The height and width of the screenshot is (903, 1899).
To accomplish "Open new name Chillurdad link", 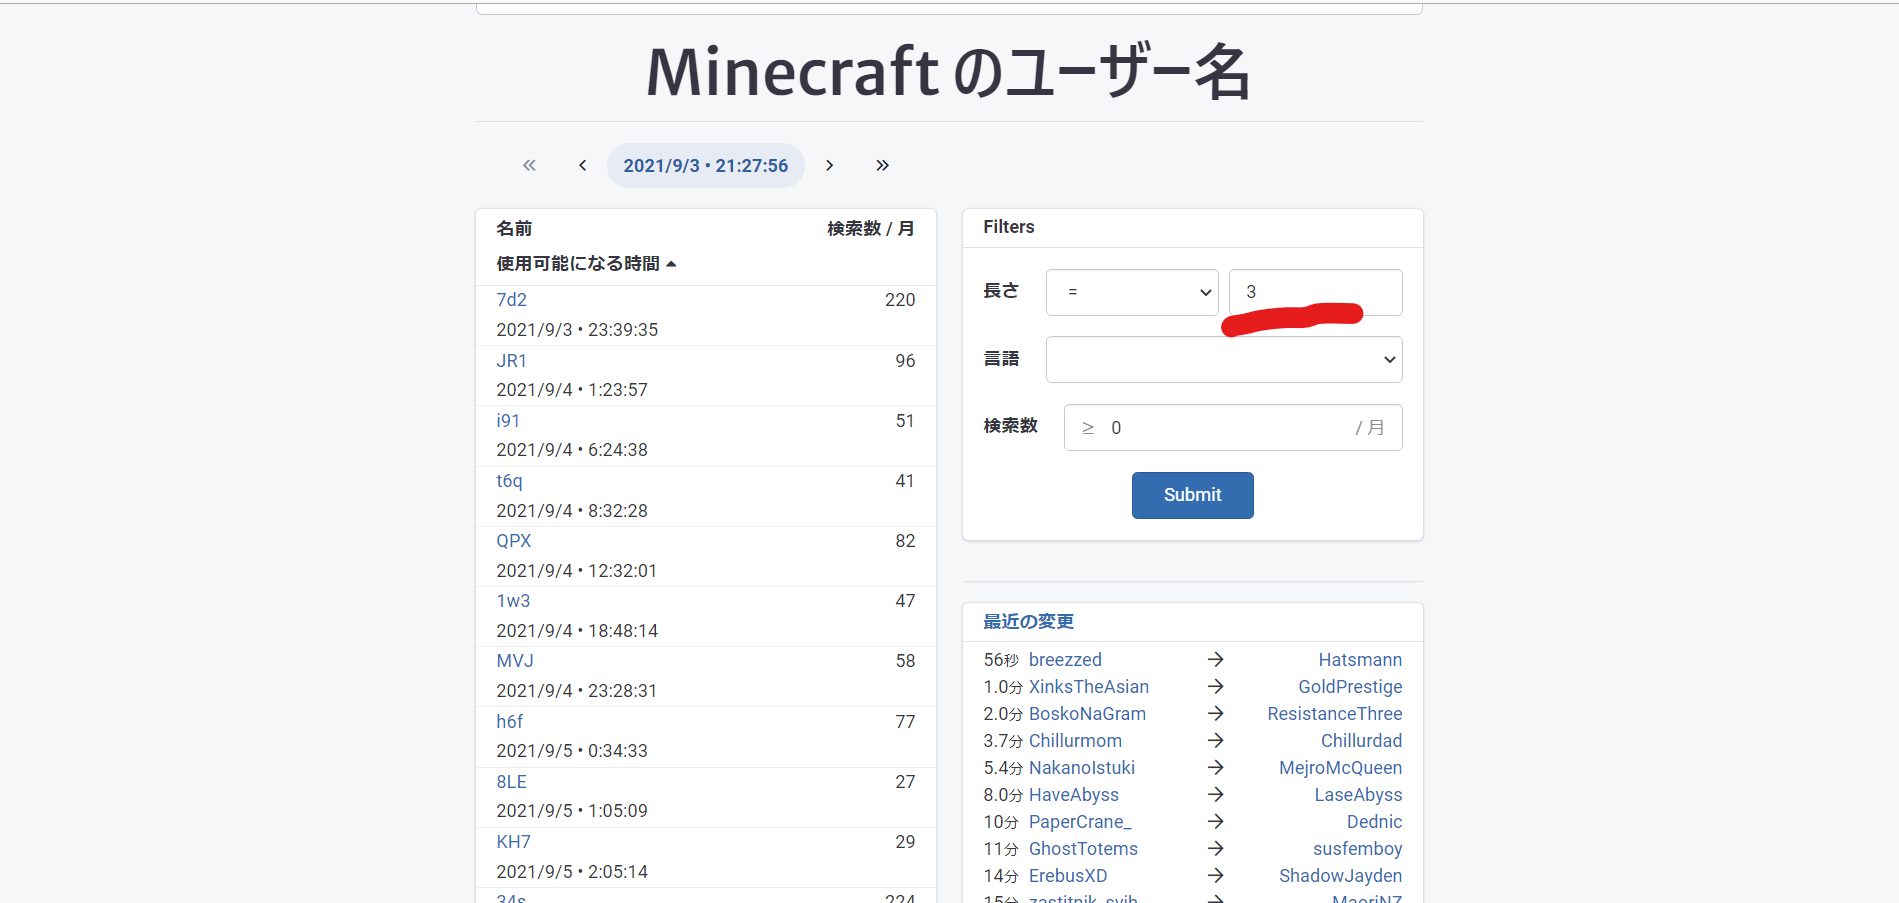I will [x=1361, y=741].
